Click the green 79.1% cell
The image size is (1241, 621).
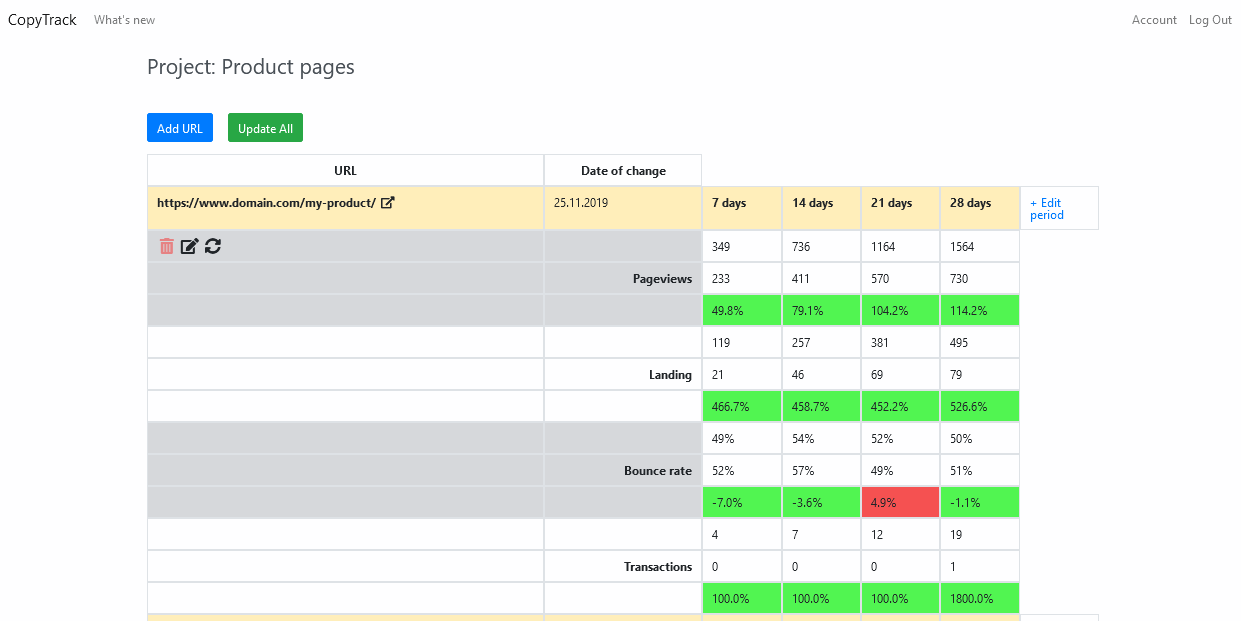click(x=821, y=310)
